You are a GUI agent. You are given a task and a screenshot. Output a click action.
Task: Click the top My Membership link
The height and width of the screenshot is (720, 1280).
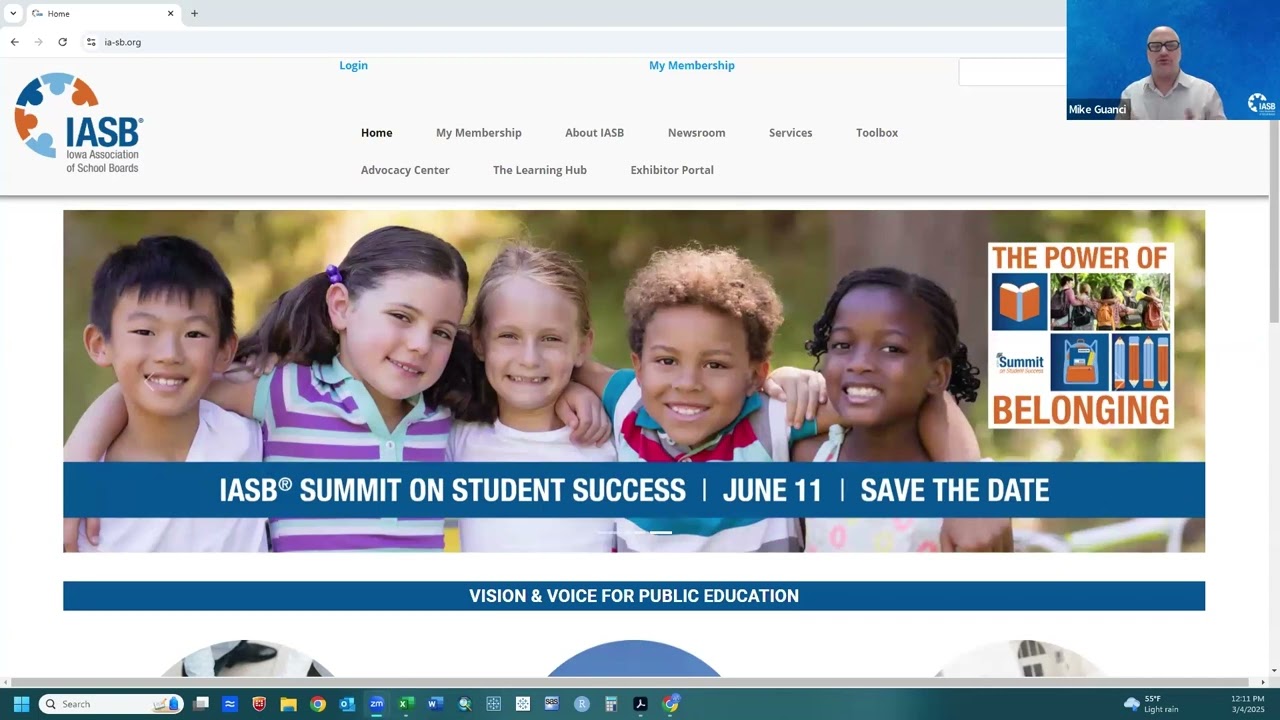coord(692,65)
